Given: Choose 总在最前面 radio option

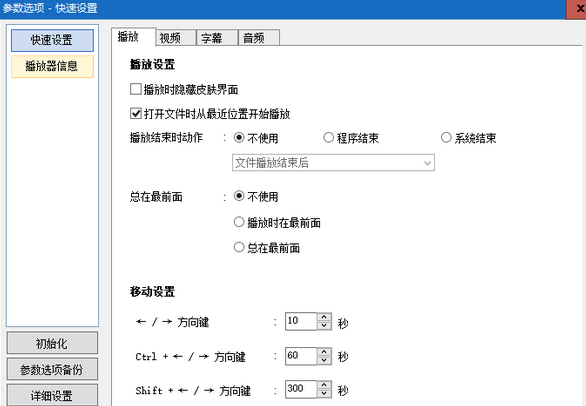Looking at the screenshot, I should click(239, 247).
